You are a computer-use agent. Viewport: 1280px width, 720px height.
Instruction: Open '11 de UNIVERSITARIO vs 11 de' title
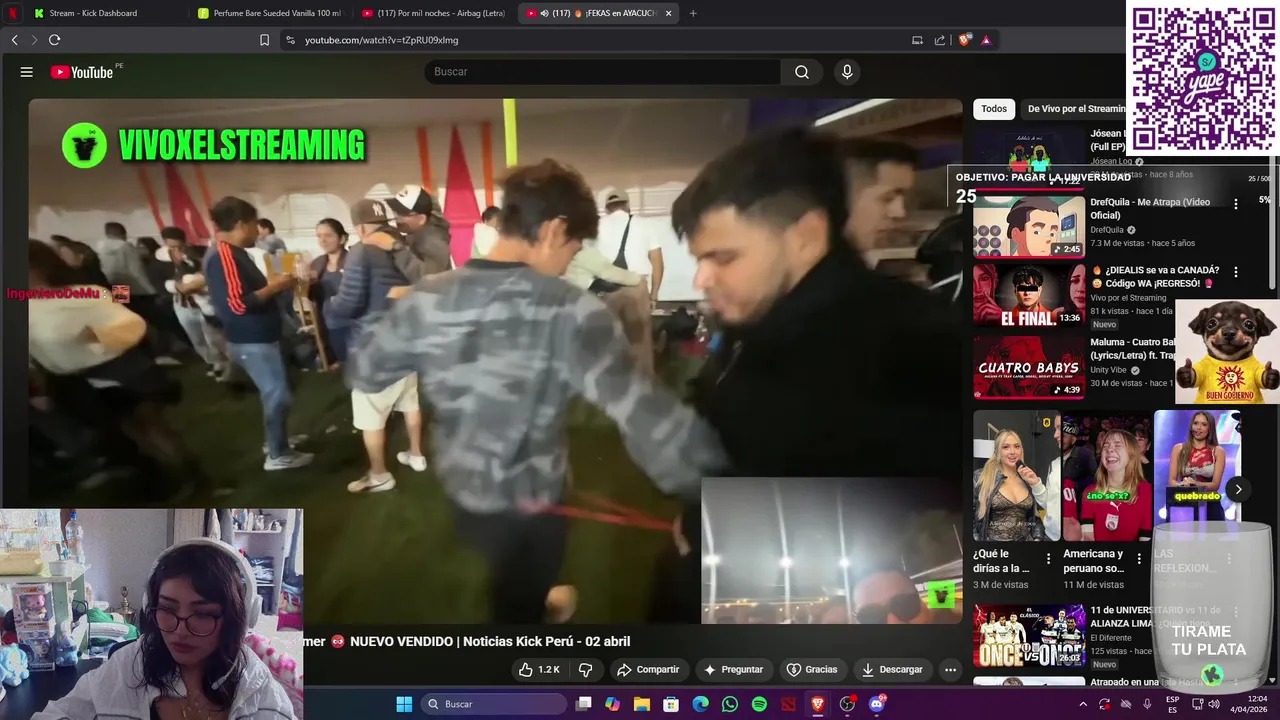(x=1155, y=616)
